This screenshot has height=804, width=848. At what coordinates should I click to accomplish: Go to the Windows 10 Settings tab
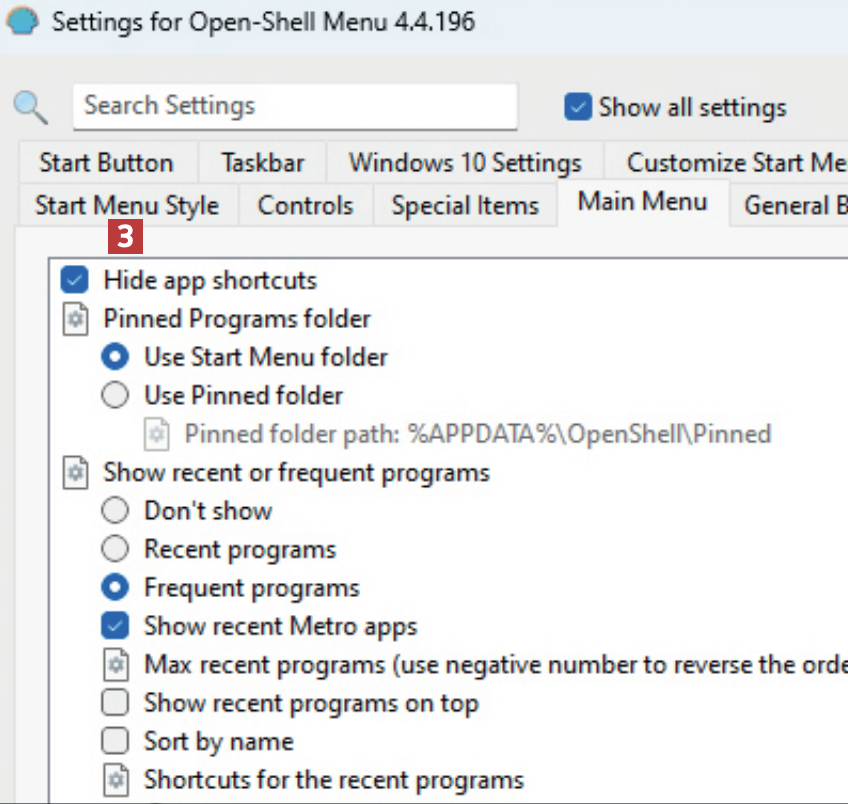tap(465, 163)
